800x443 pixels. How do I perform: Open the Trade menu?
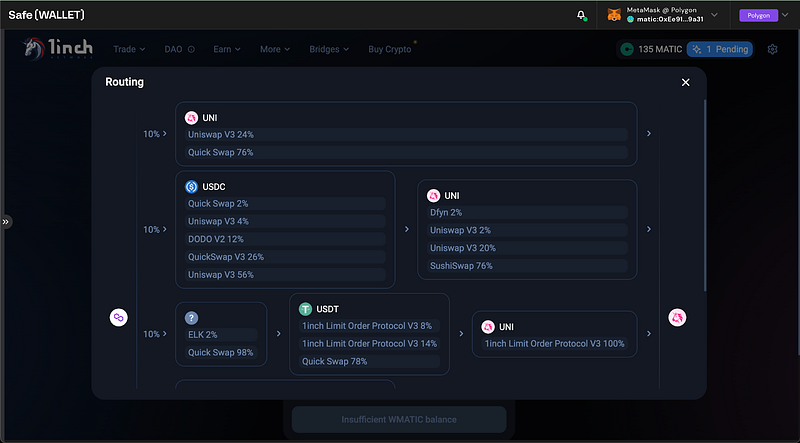coord(129,49)
